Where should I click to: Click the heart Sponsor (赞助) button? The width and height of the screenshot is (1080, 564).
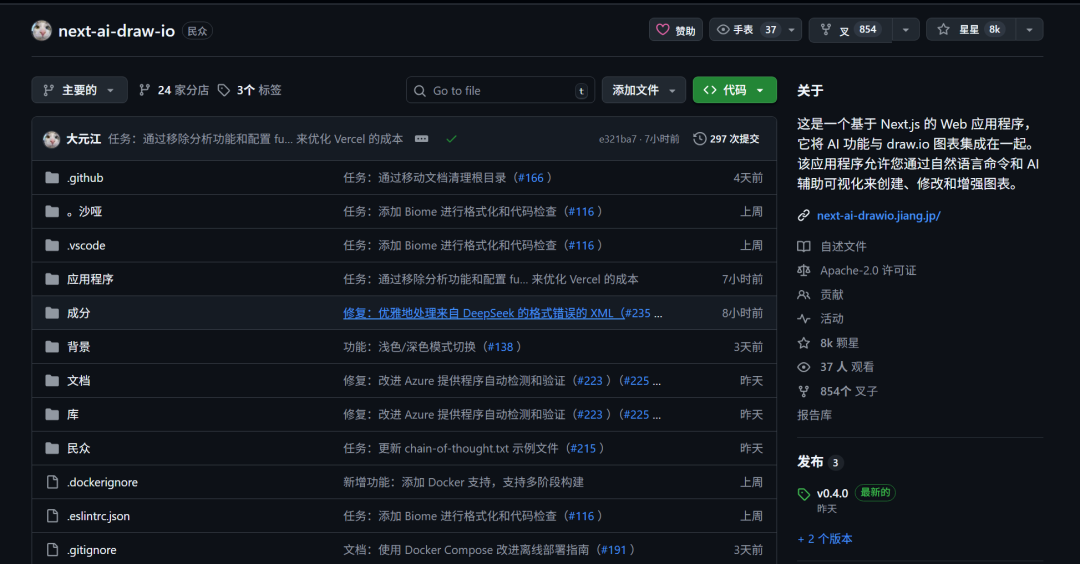(x=676, y=30)
